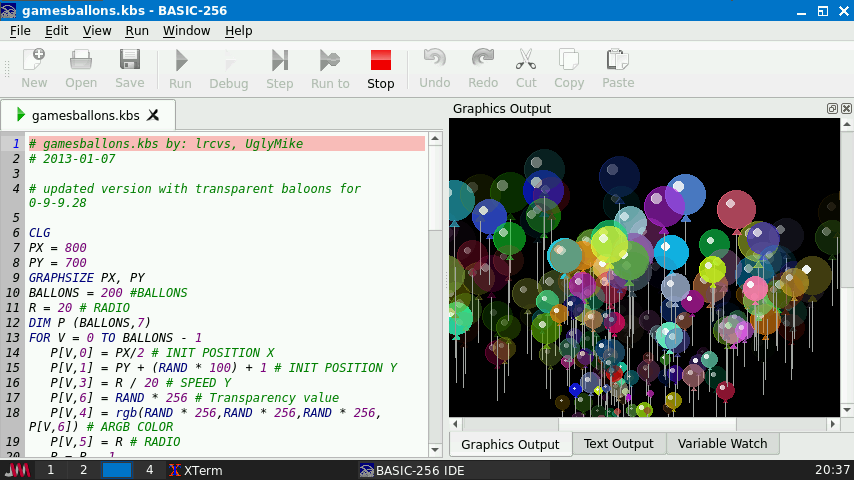Click the Run to toolbar icon

pyautogui.click(x=330, y=69)
